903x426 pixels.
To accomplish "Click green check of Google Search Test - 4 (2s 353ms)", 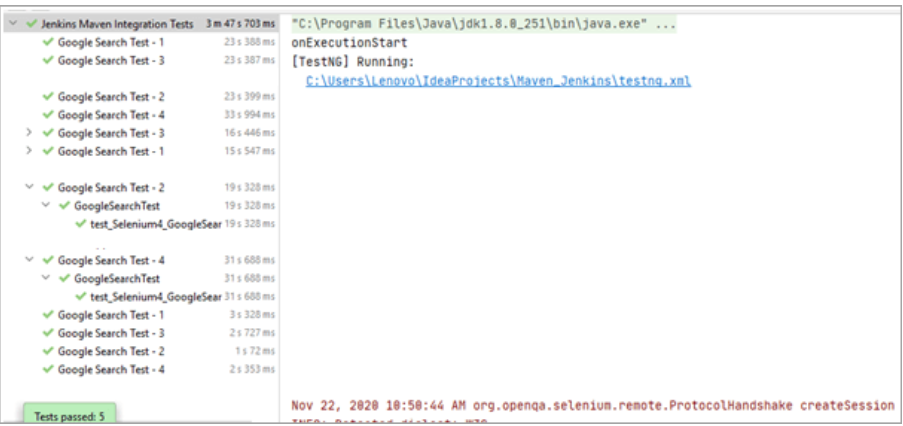I will coord(48,369).
